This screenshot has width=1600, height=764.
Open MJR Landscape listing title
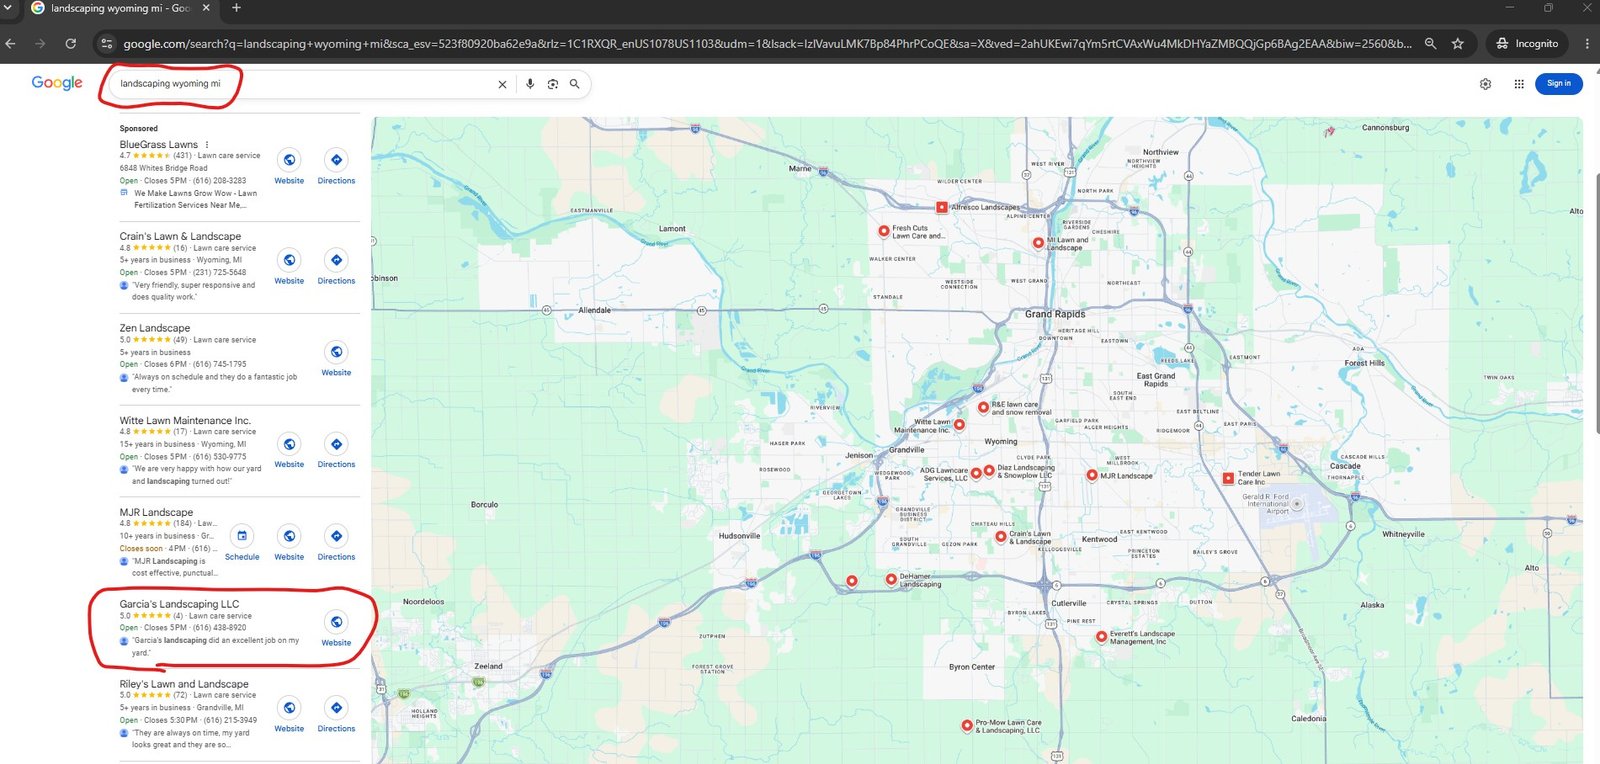coord(156,512)
